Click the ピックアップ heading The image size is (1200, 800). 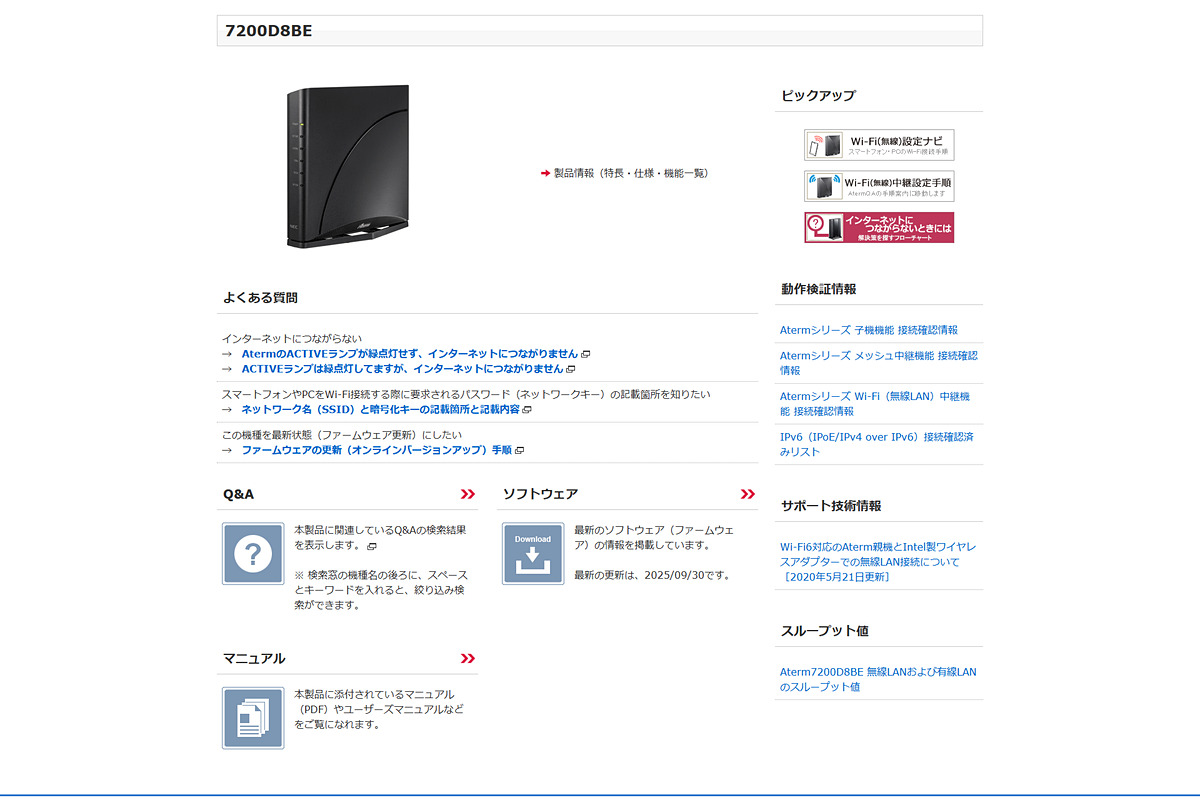click(818, 96)
